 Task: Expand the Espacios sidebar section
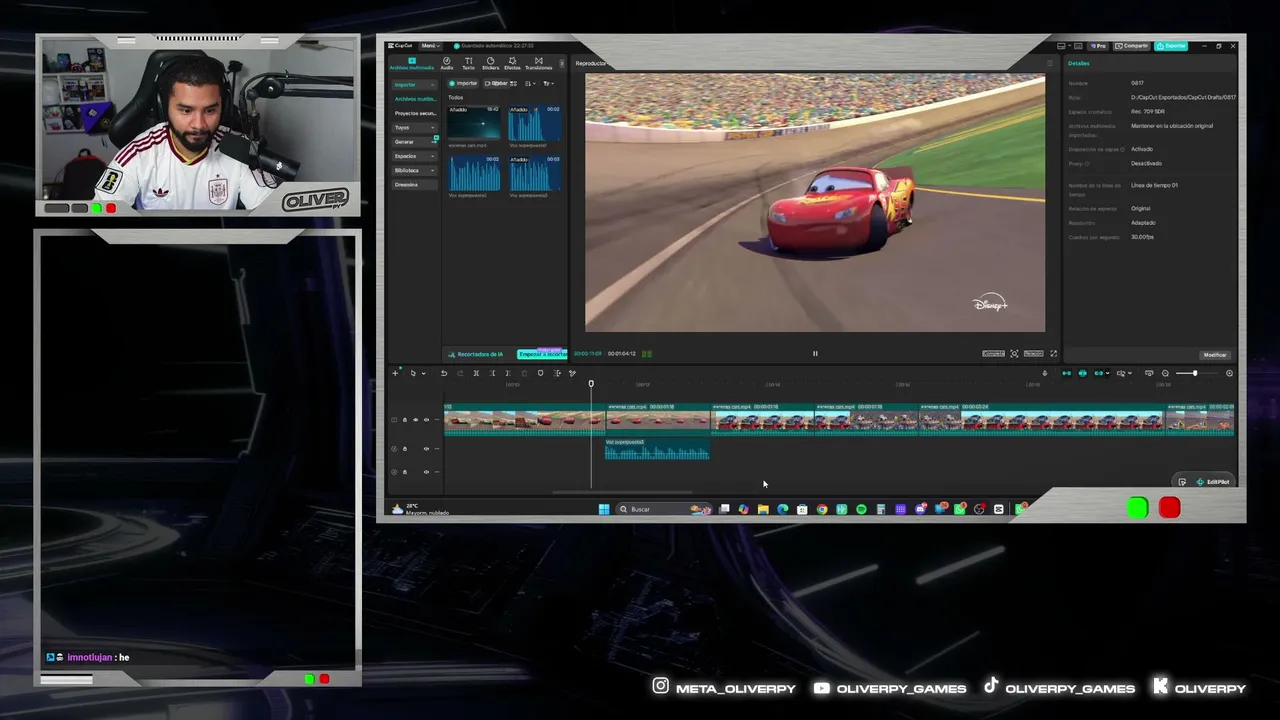click(415, 156)
